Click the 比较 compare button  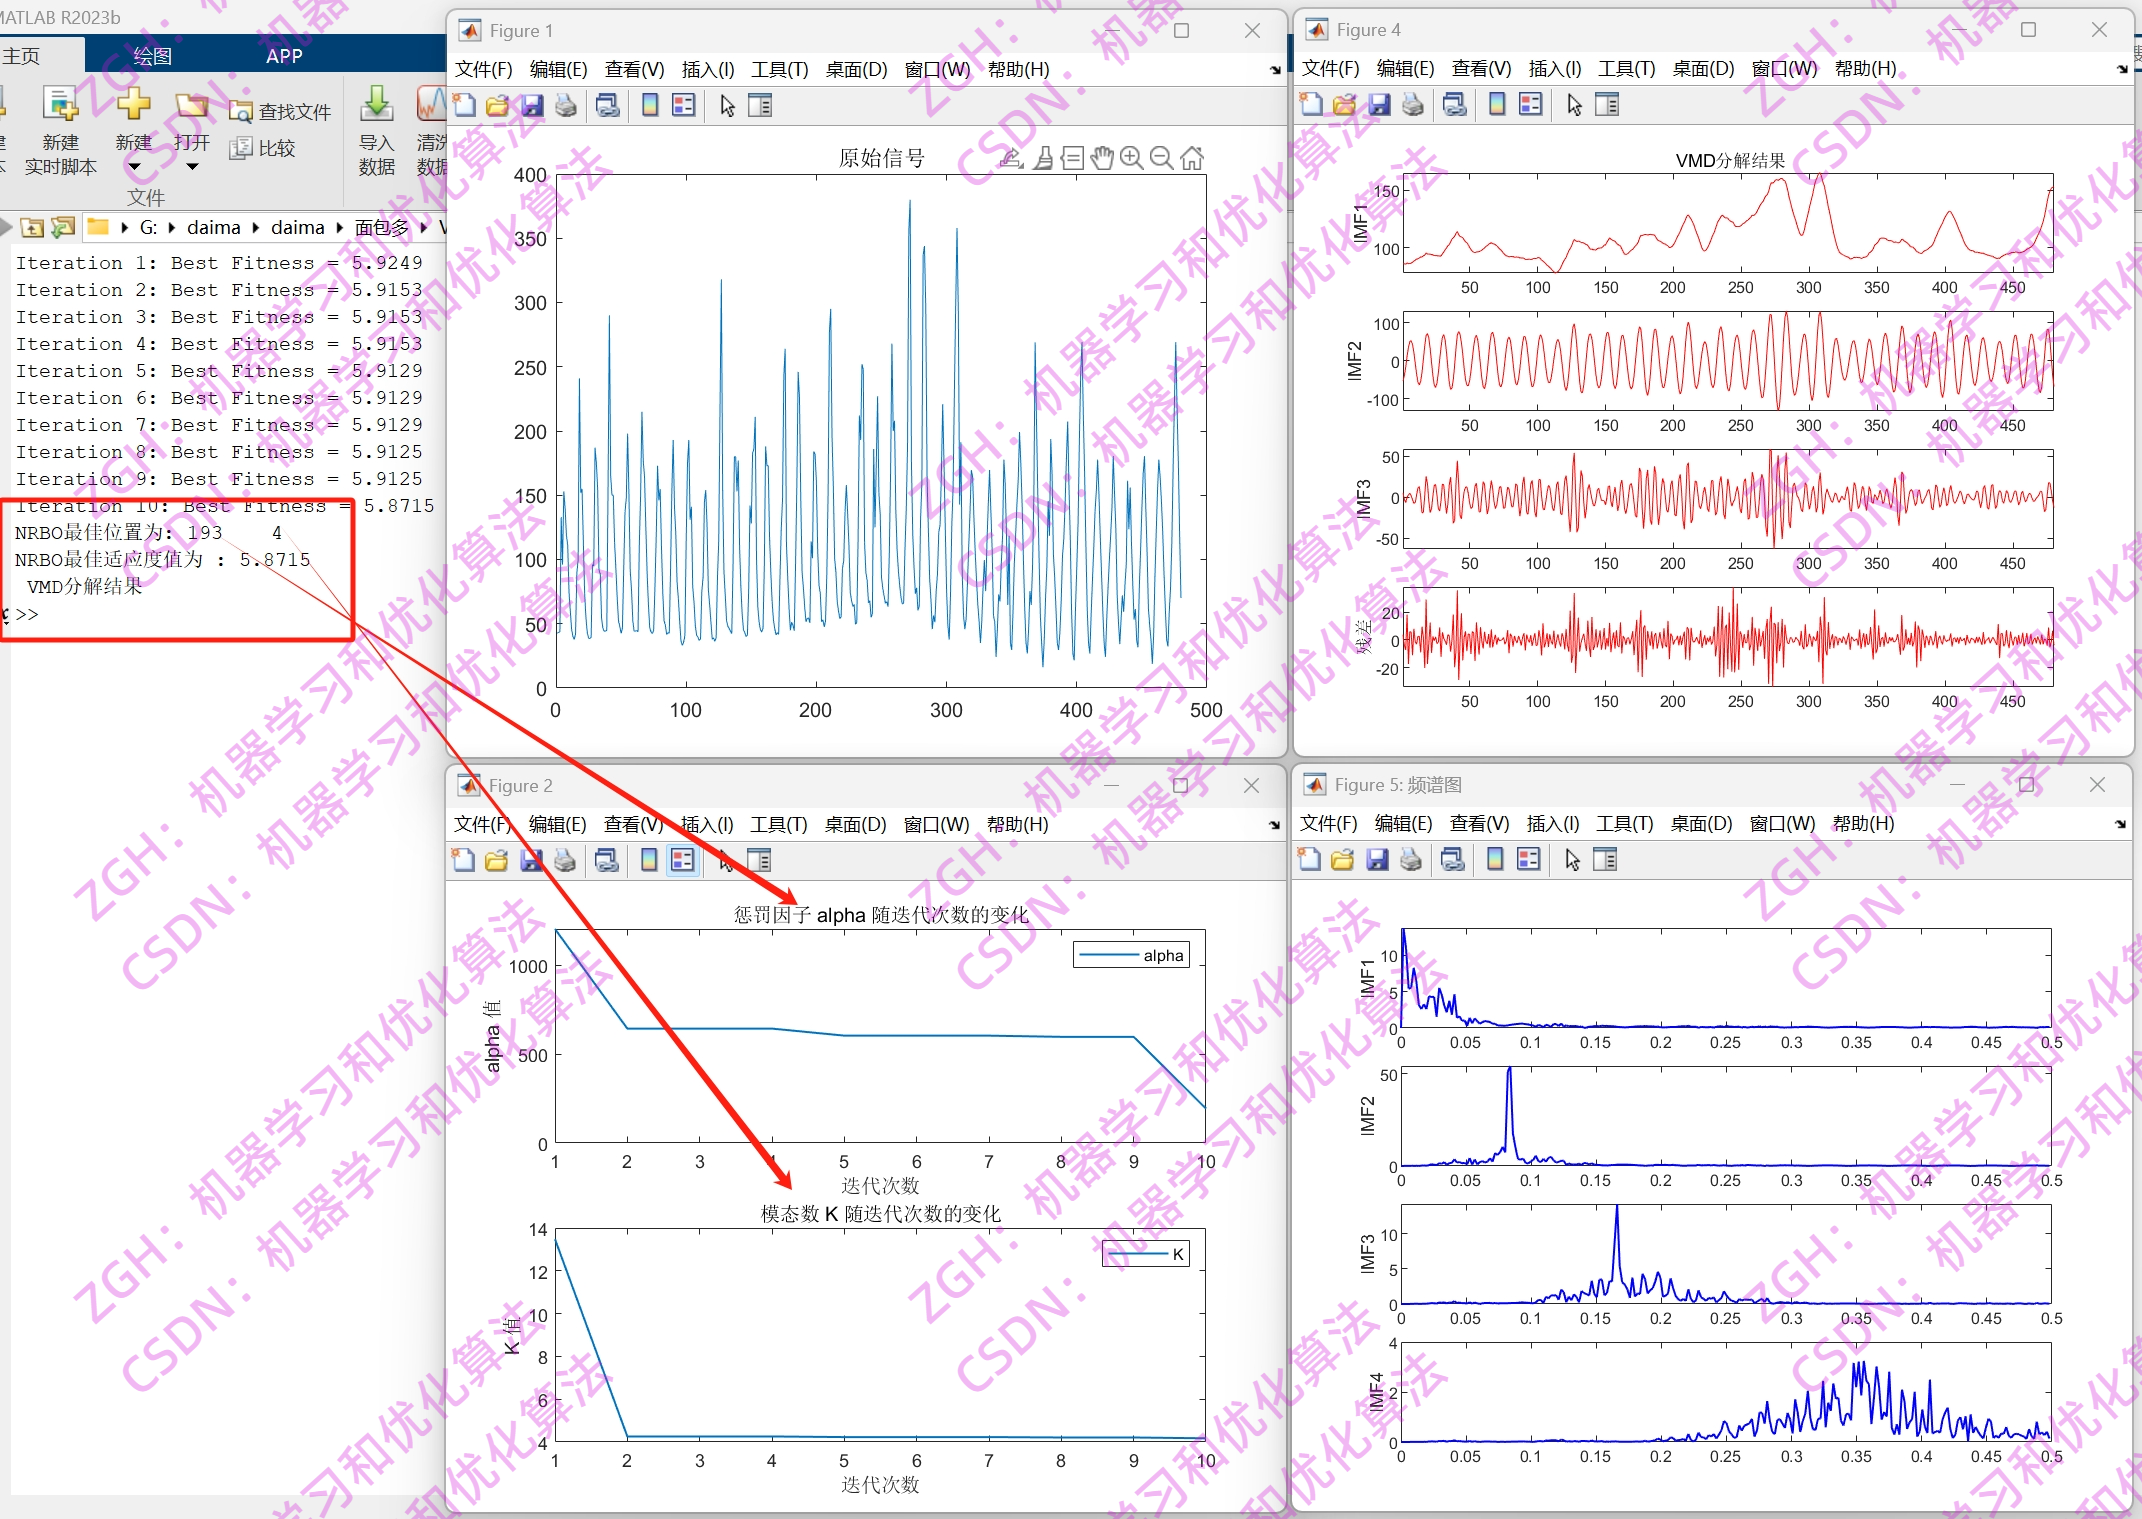pyautogui.click(x=263, y=148)
